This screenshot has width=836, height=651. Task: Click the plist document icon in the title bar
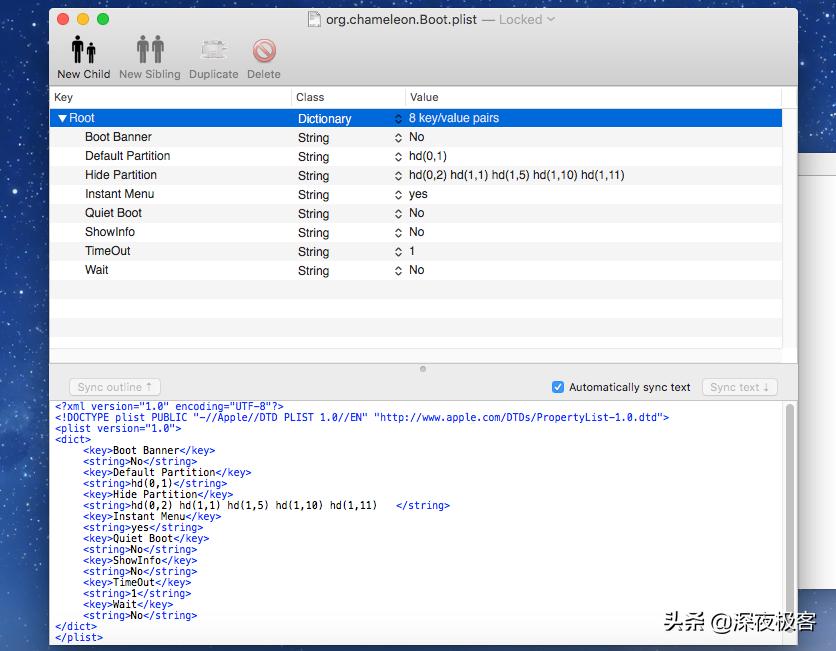coord(313,19)
